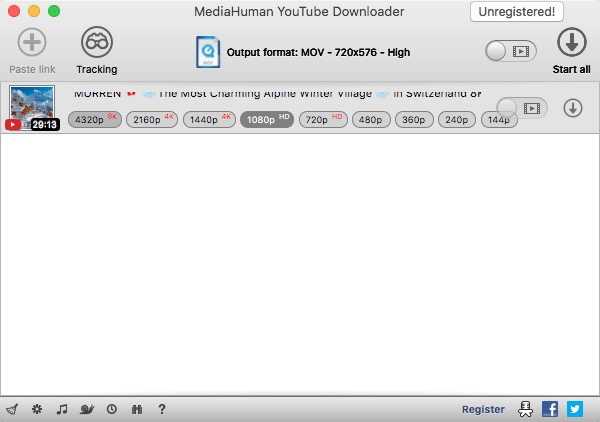
Task: Click the Paste link plus icon
Action: (33, 43)
